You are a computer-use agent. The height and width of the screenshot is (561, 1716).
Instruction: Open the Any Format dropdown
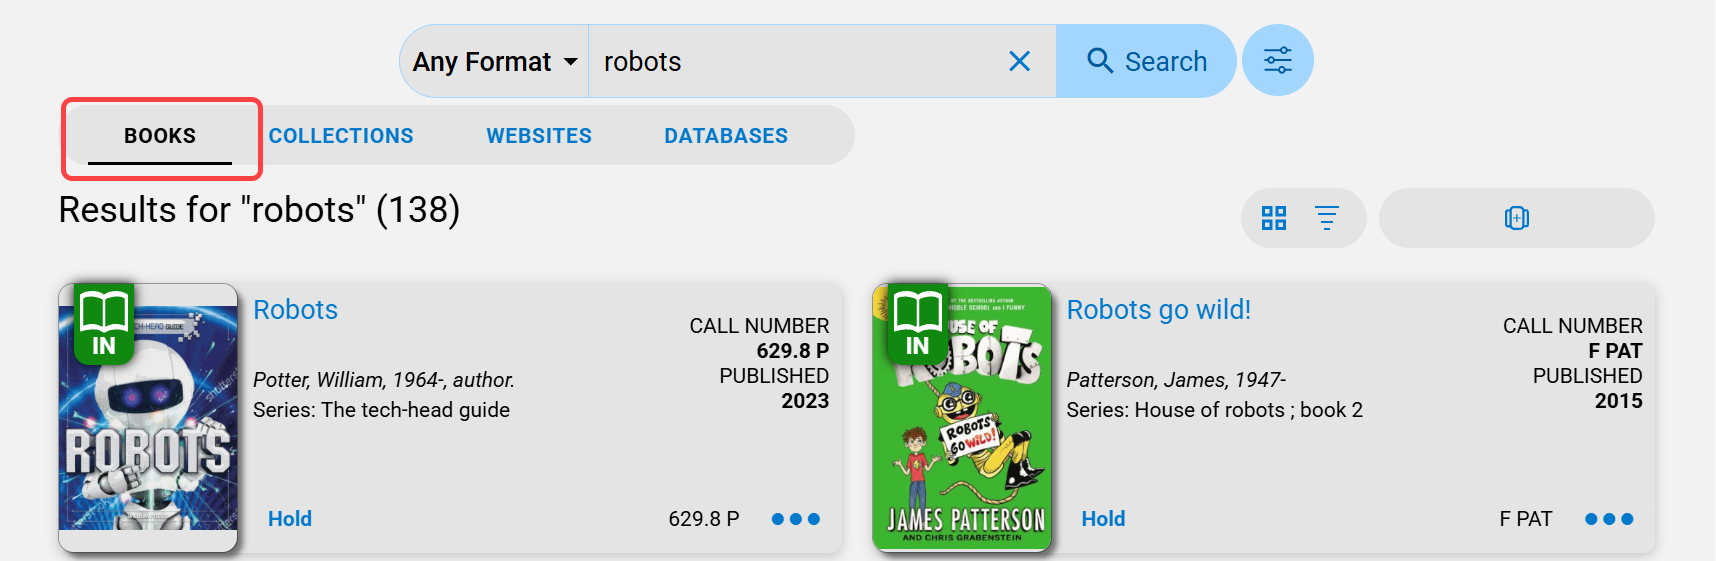click(x=495, y=61)
